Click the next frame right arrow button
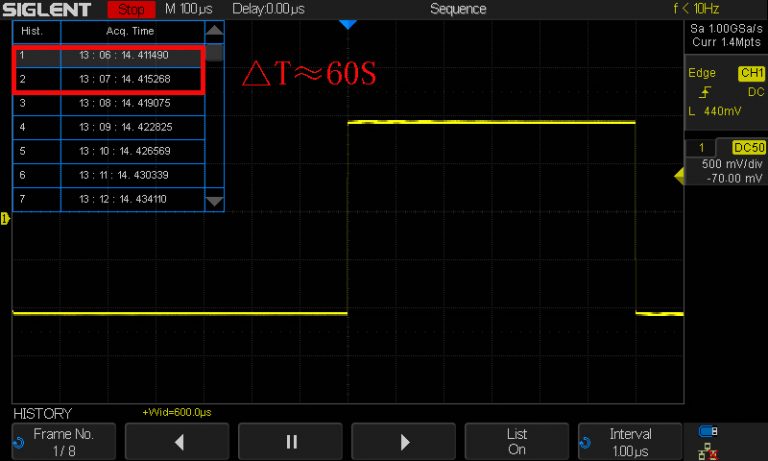Screen dimensions: 768x461 [405, 441]
